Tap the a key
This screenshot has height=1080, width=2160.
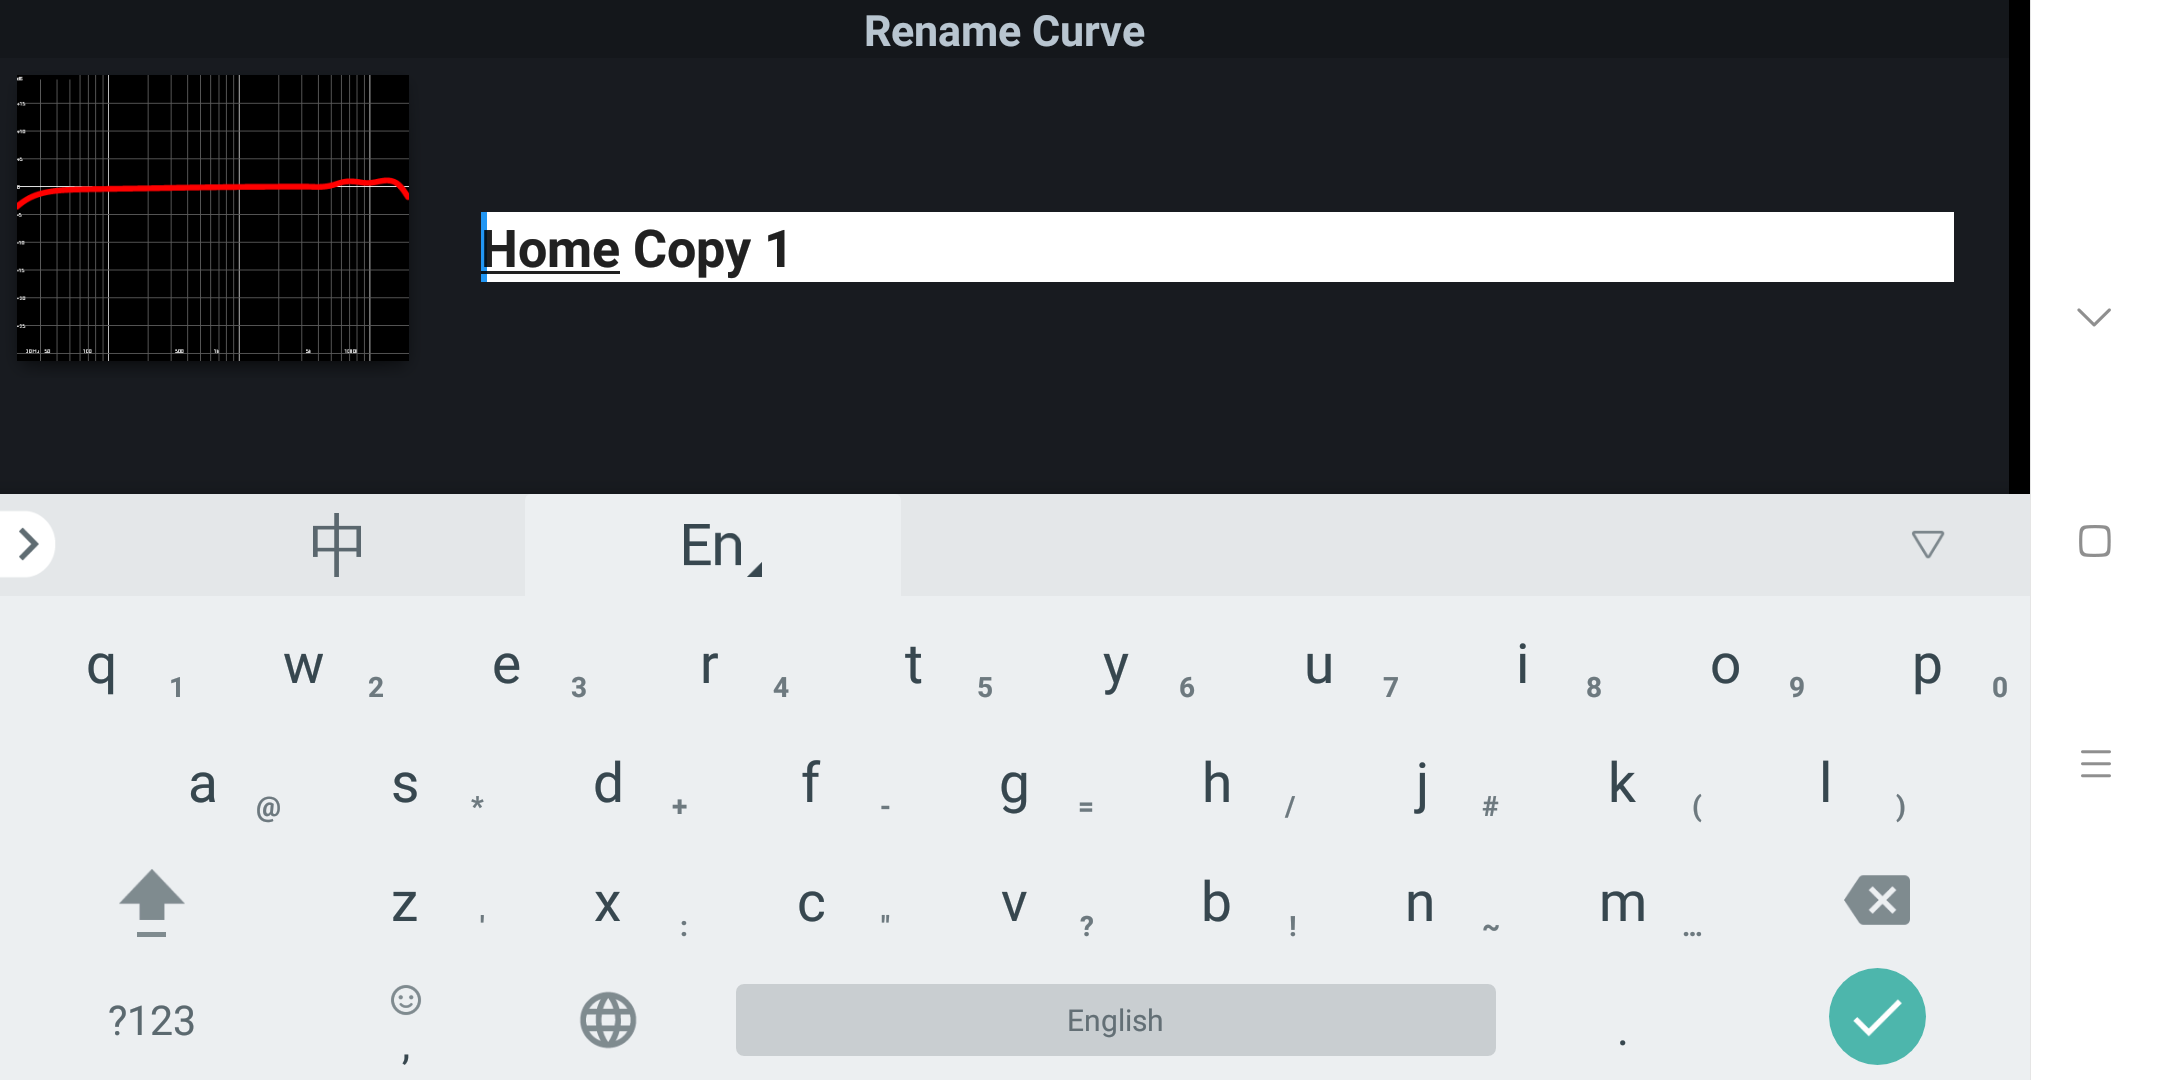(203, 784)
